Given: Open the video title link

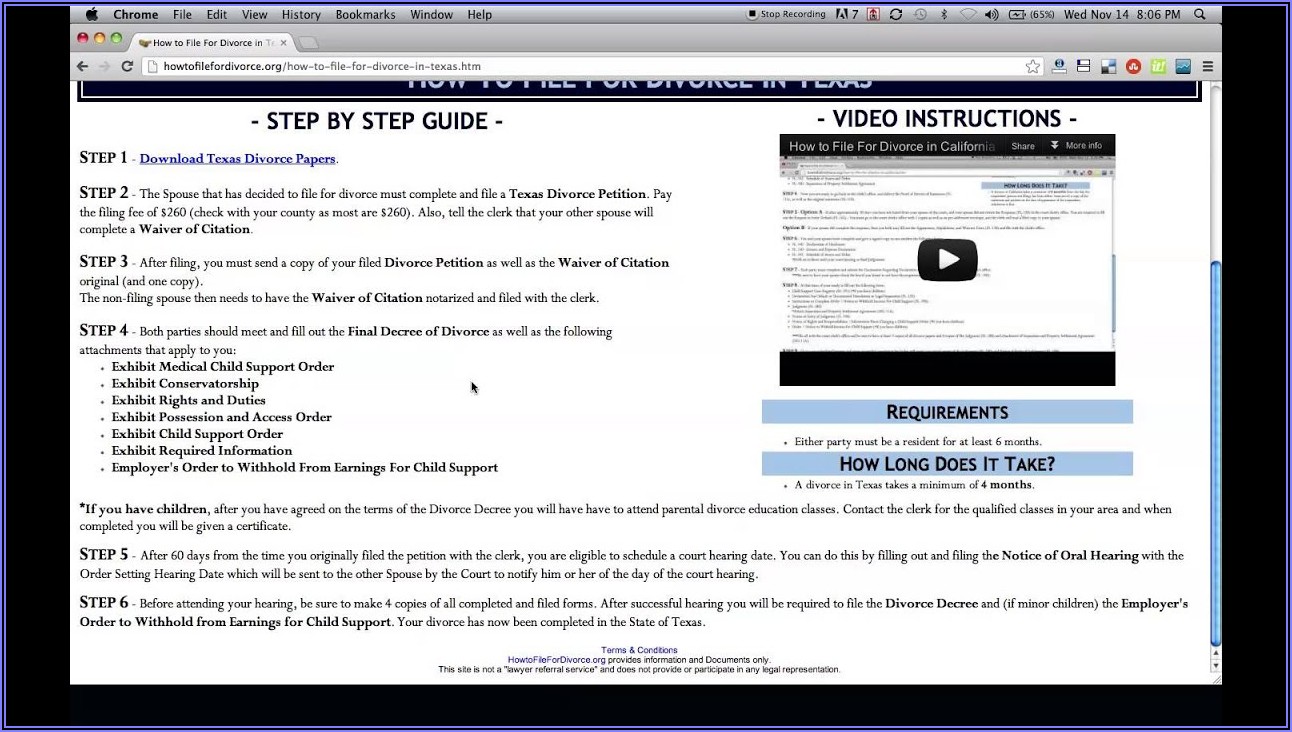Looking at the screenshot, I should (892, 146).
